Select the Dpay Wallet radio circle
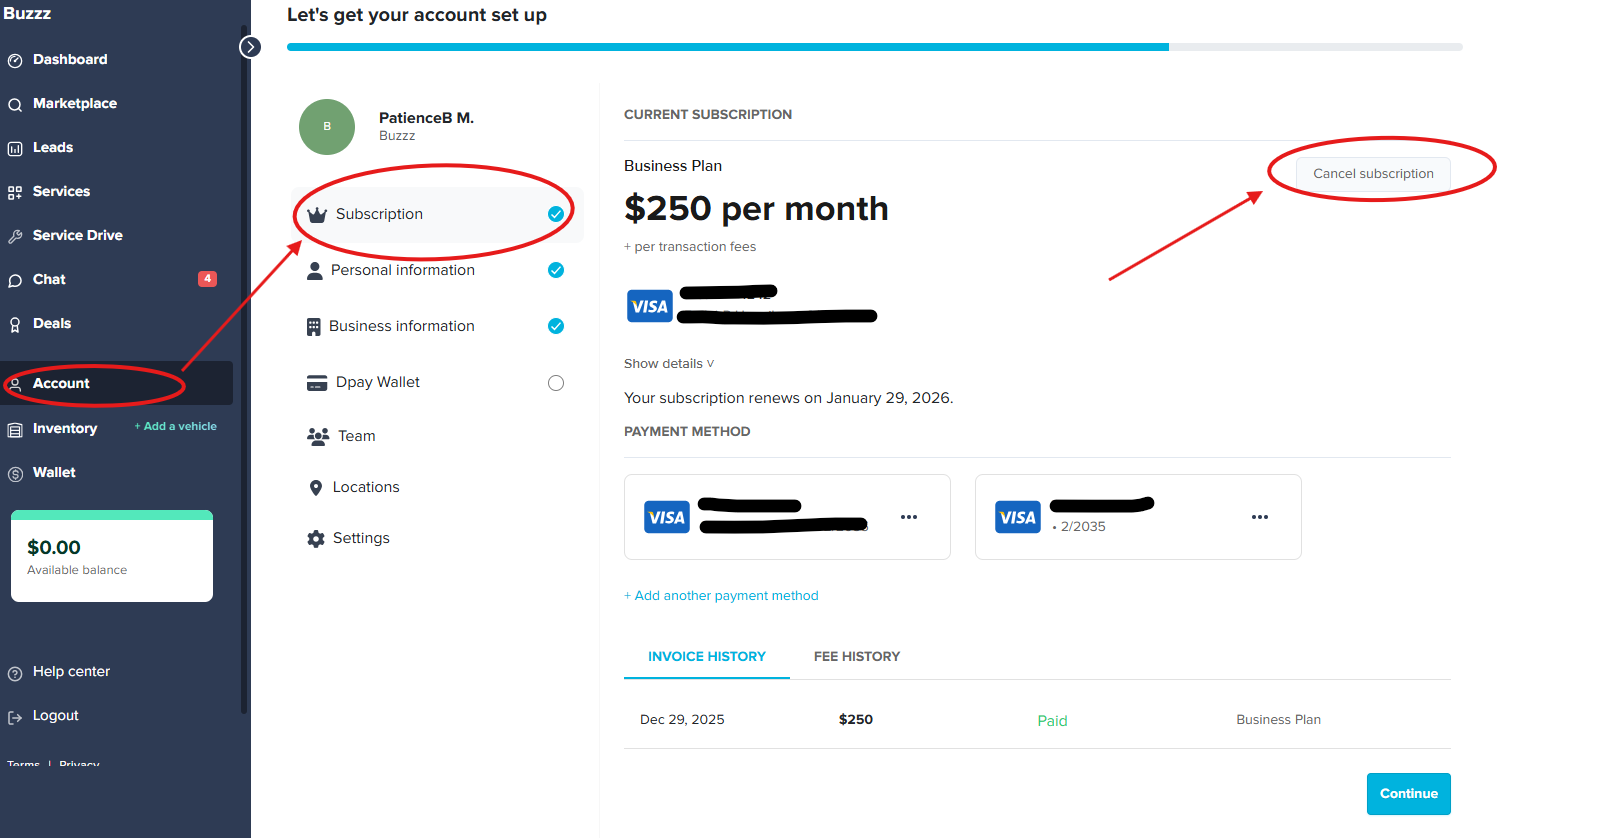The height and width of the screenshot is (838, 1612). point(556,382)
